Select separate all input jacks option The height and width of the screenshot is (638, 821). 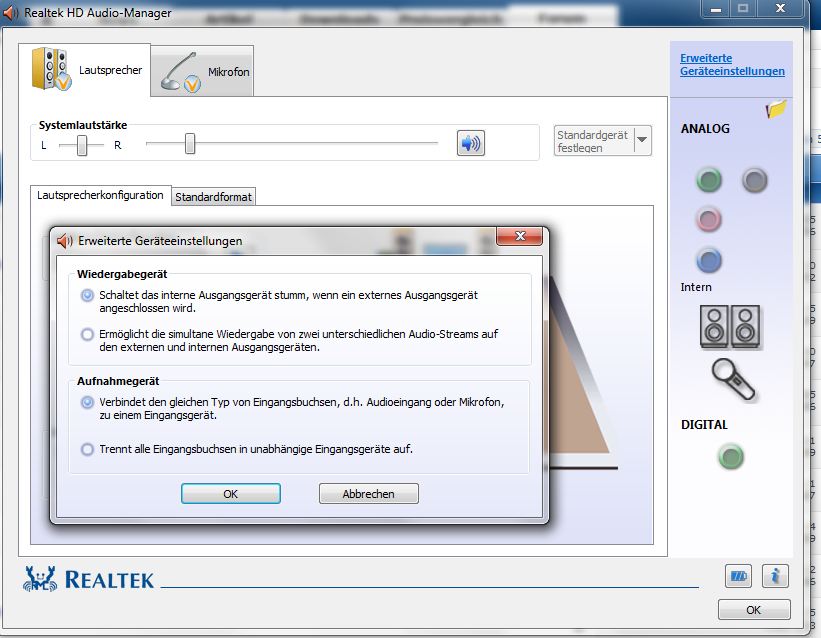click(87, 449)
